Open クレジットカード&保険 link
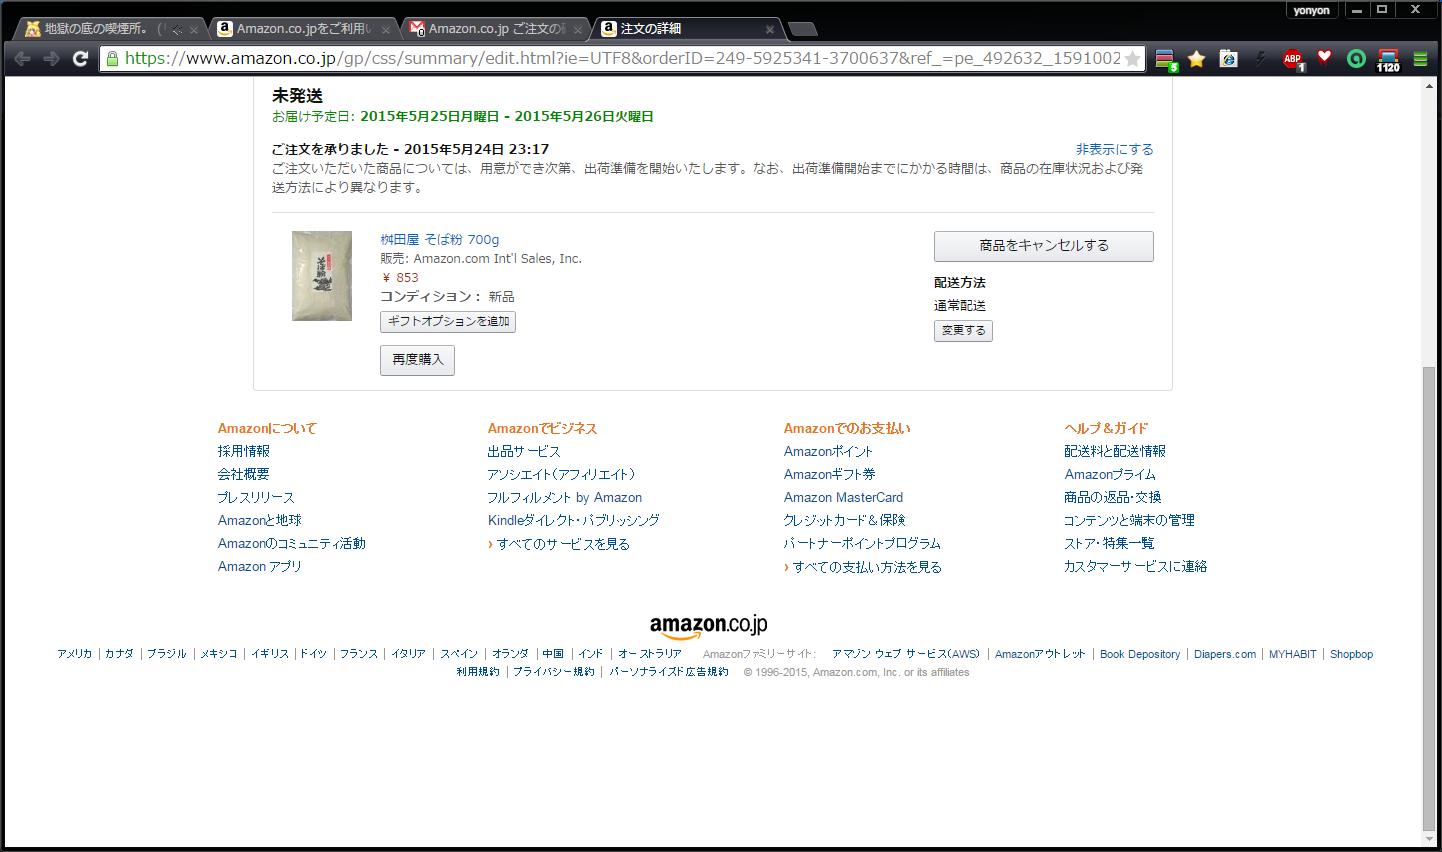The height and width of the screenshot is (852, 1442). coord(844,520)
